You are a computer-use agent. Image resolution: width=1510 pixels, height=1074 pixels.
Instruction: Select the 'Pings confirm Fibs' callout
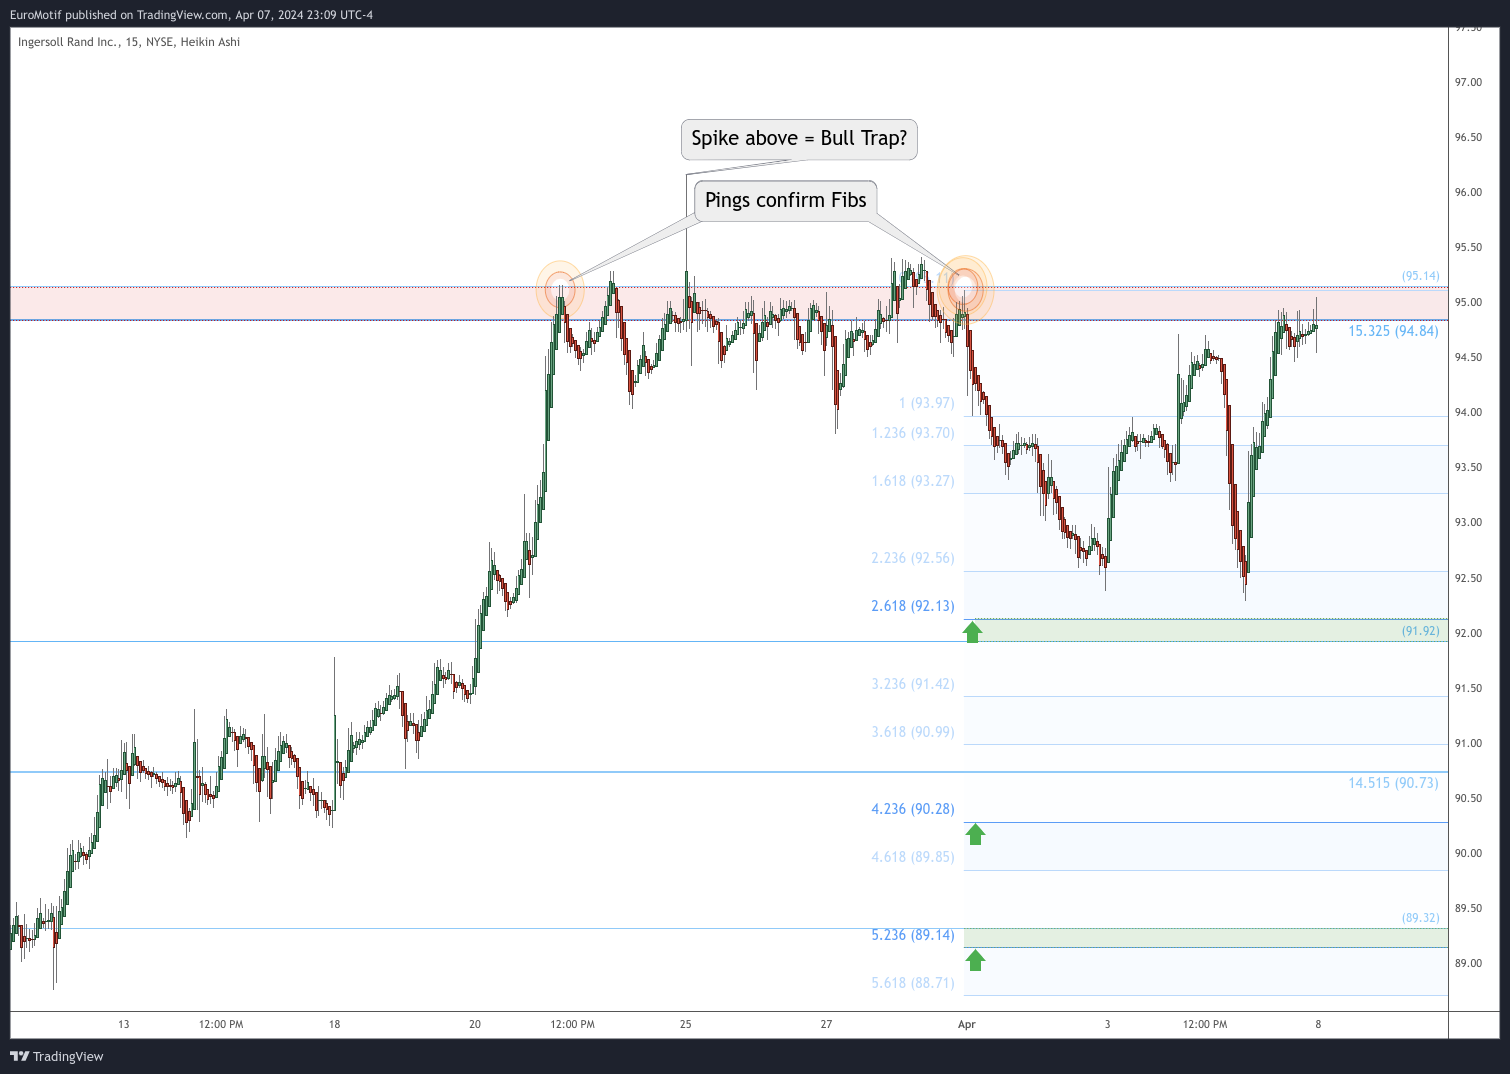coord(785,200)
